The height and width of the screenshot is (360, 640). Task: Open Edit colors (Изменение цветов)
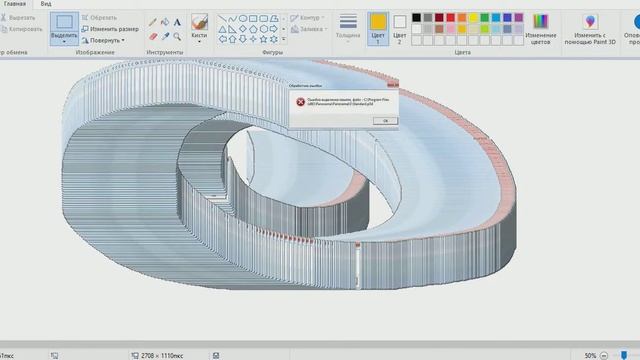click(x=541, y=29)
